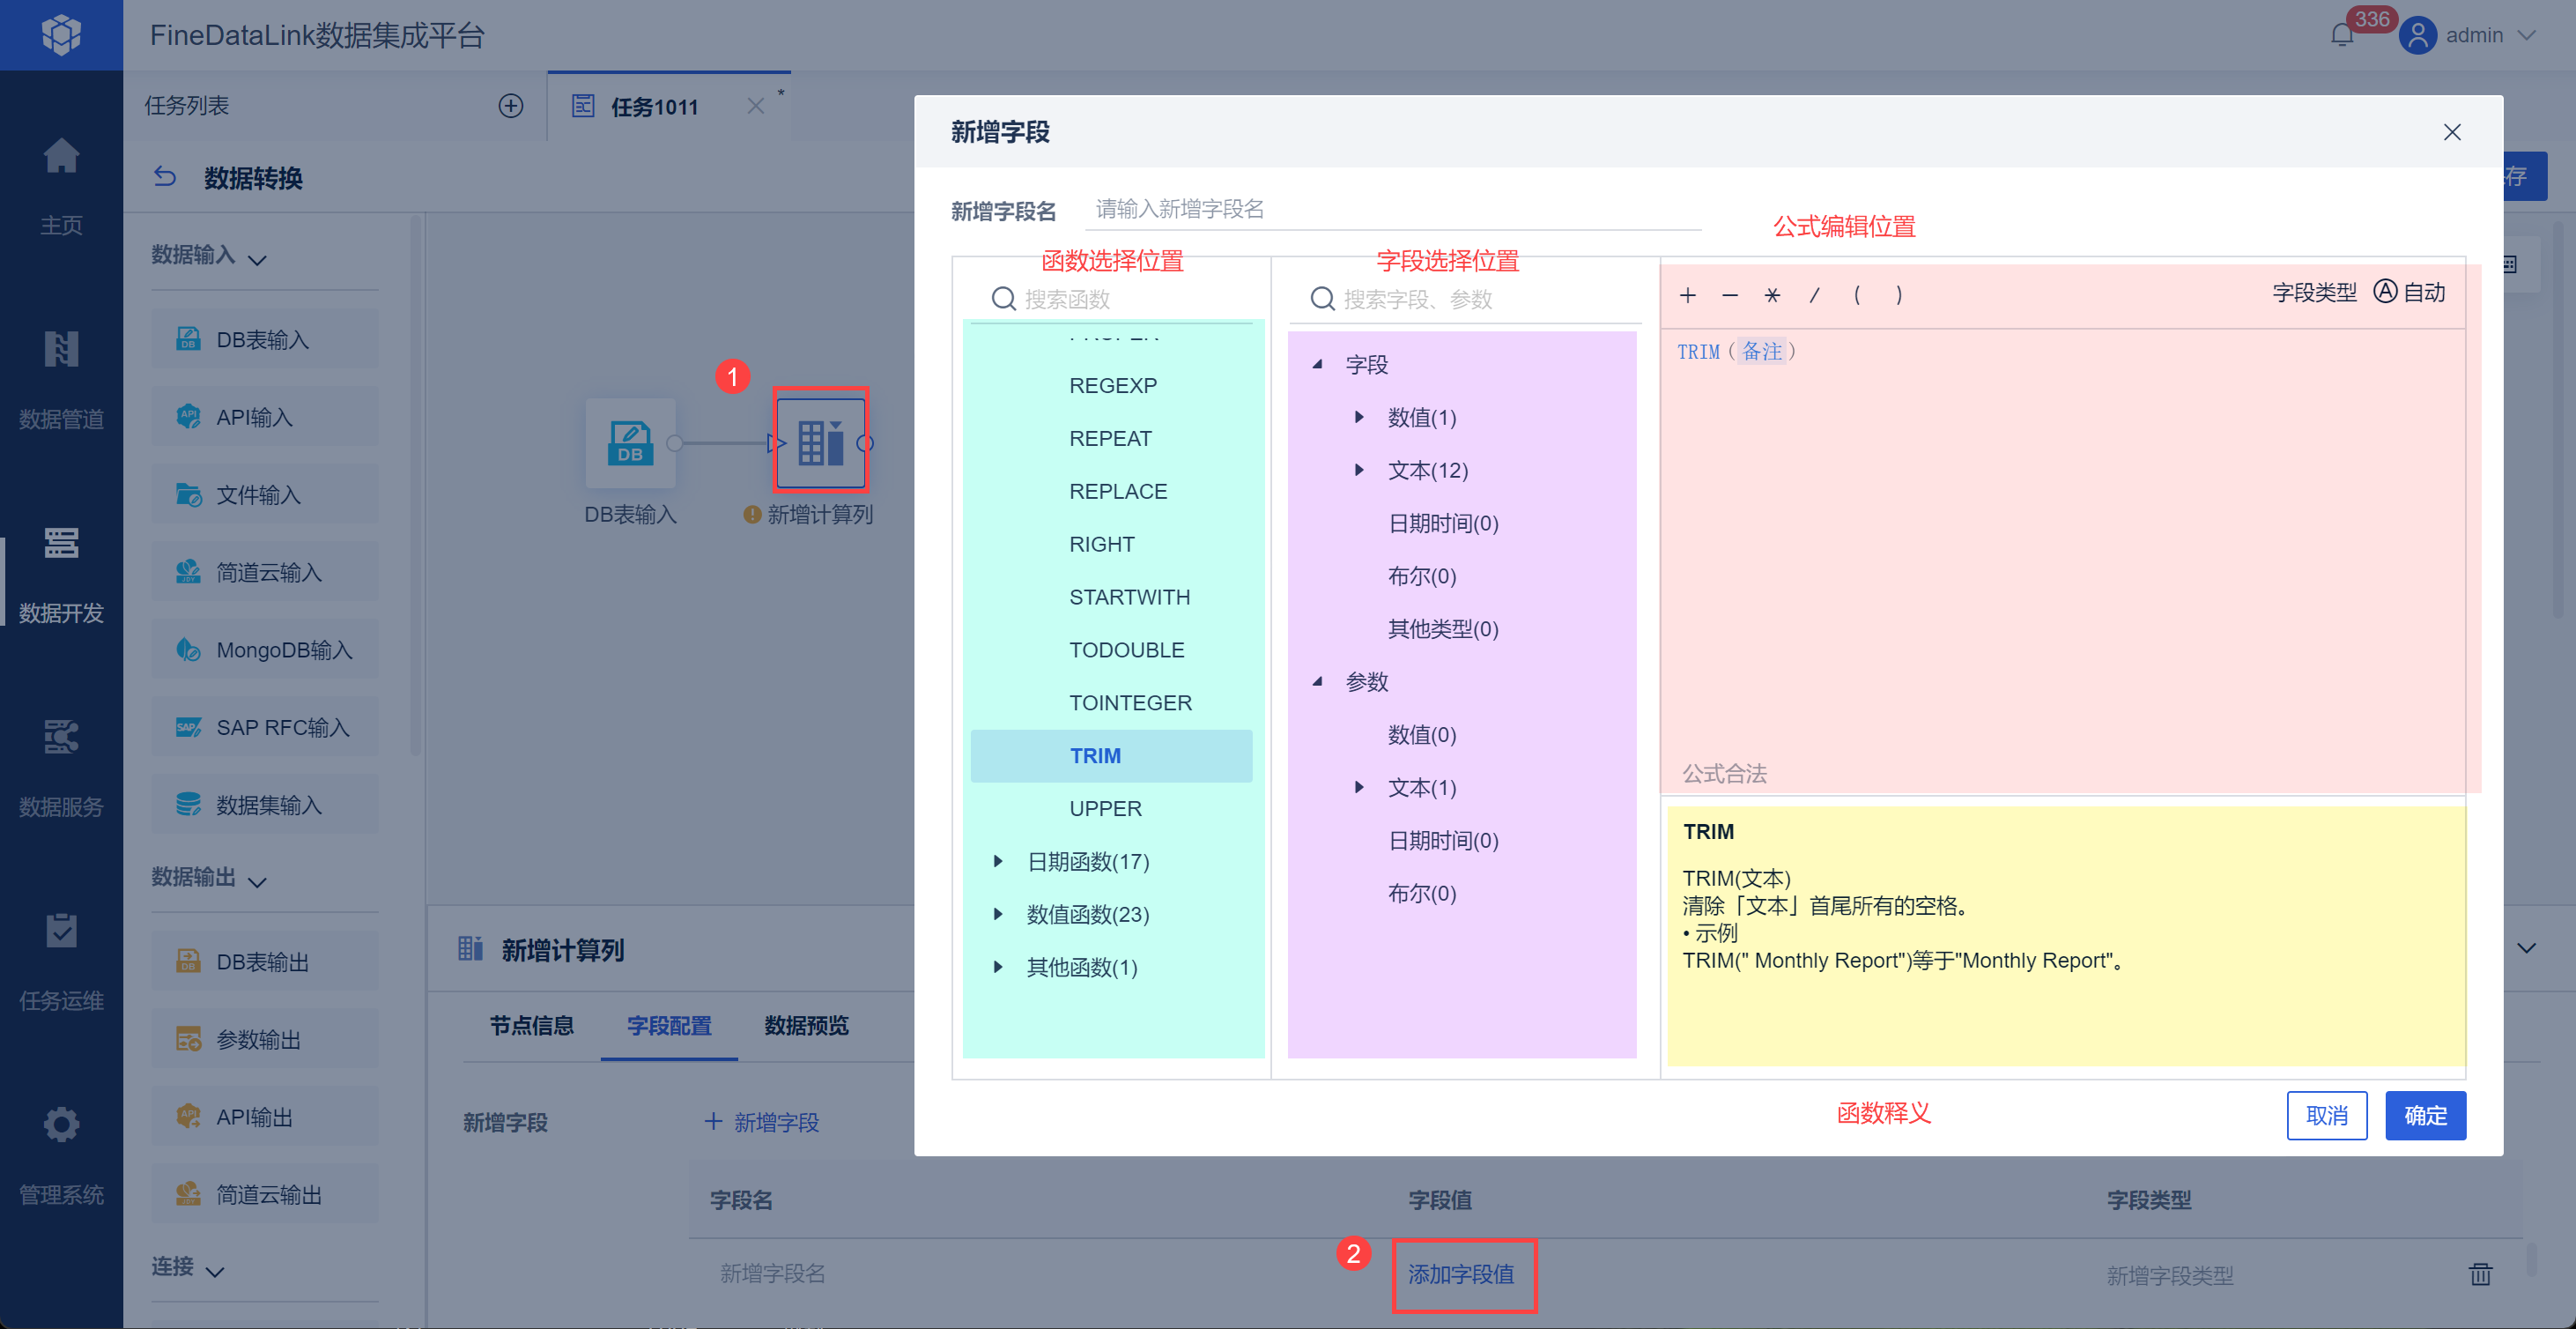2576x1329 pixels.
Task: Open the 字段类型 自动 dropdown
Action: click(2410, 292)
